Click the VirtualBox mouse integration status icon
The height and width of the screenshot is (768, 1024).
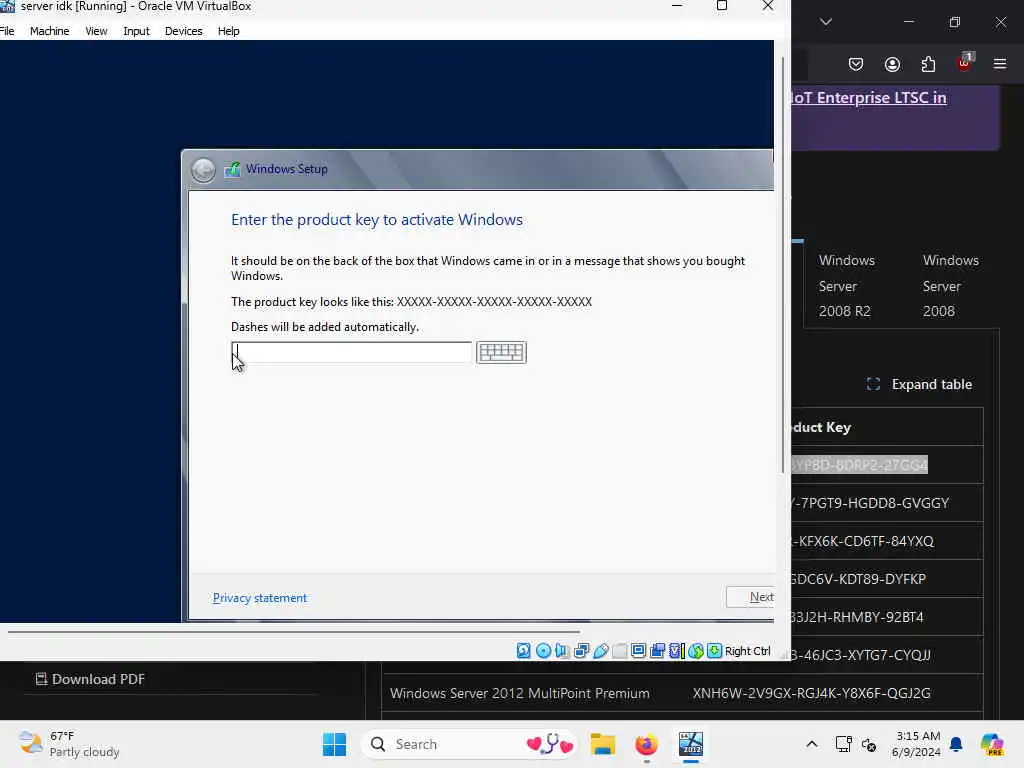[696, 650]
